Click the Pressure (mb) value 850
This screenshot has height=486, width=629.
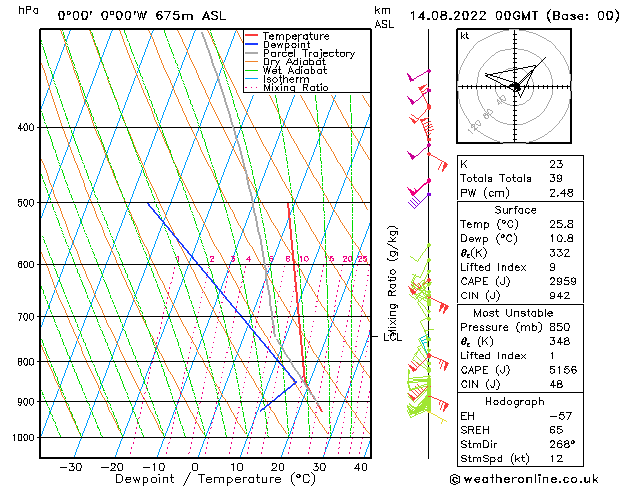[560, 327]
